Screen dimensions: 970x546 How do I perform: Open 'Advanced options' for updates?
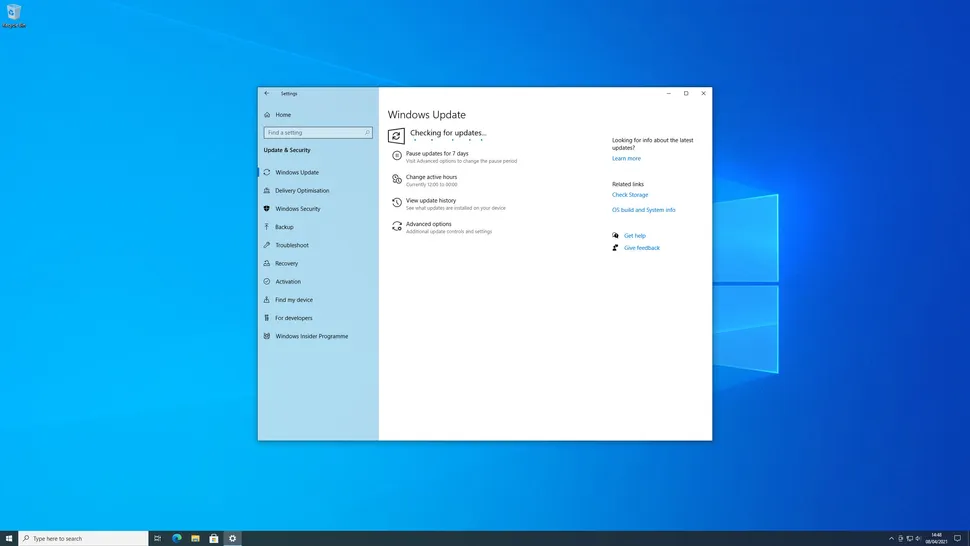pyautogui.click(x=428, y=224)
